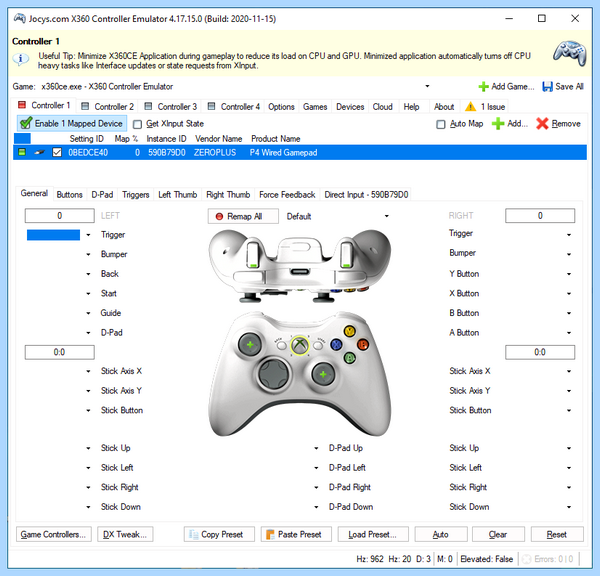
Task: Open the left Bumper mapping dropdown
Action: tap(88, 255)
